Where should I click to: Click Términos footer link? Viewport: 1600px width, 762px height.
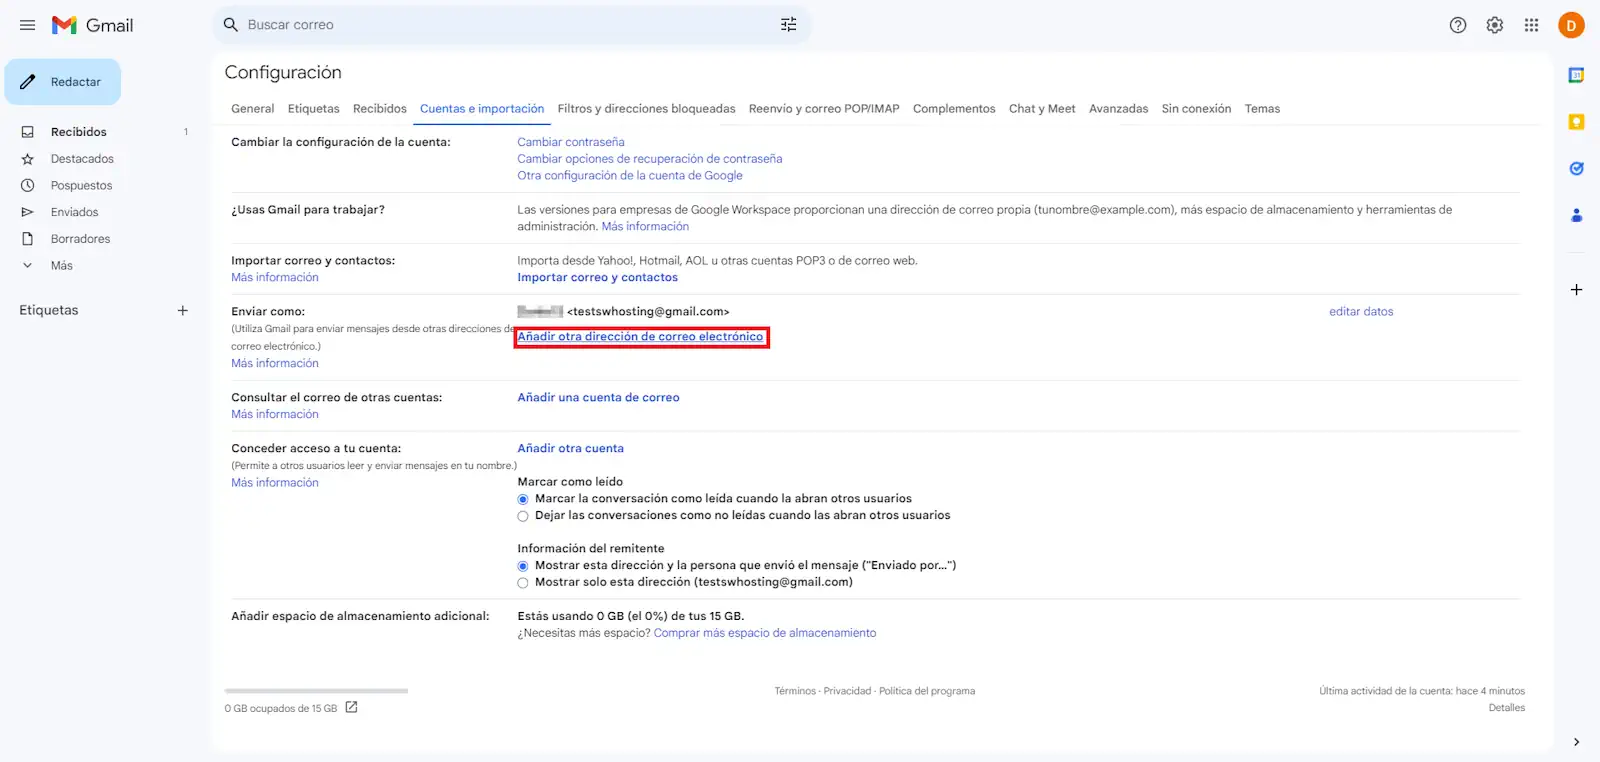coord(795,691)
